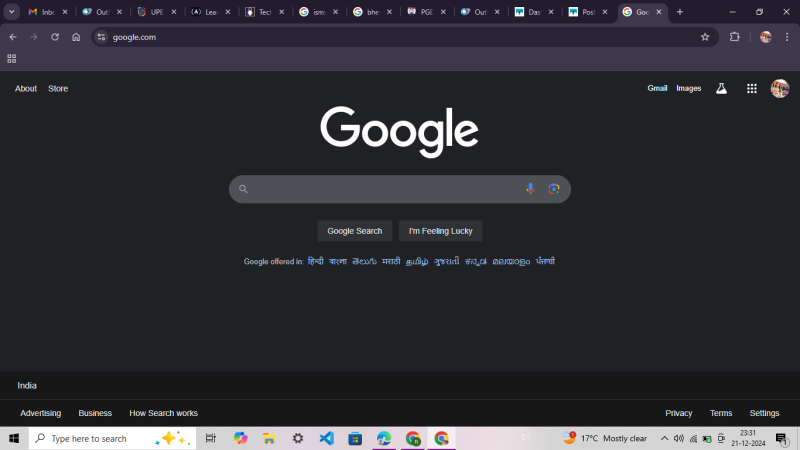Go to the browser home page
Screen dimensions: 800x450
pyautogui.click(x=76, y=37)
